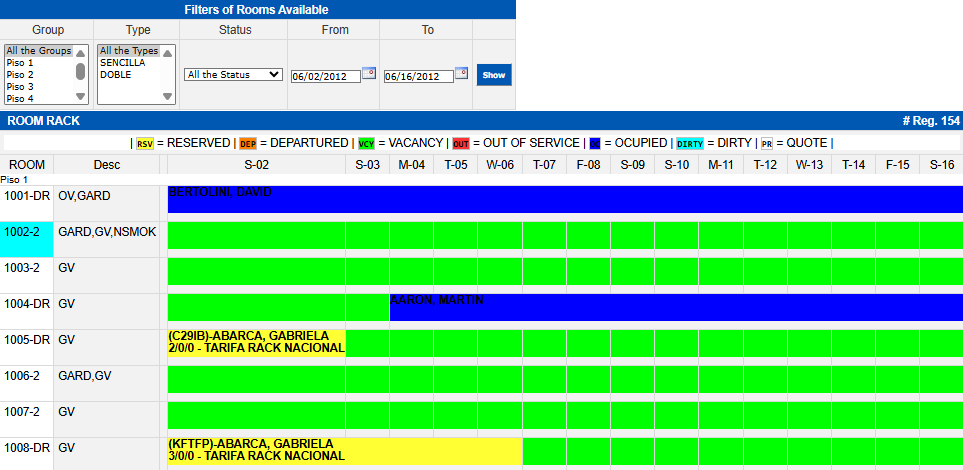Screen dimensions: 963x470
Task: Click the cyan DIRTY legend icon
Action: 690,144
